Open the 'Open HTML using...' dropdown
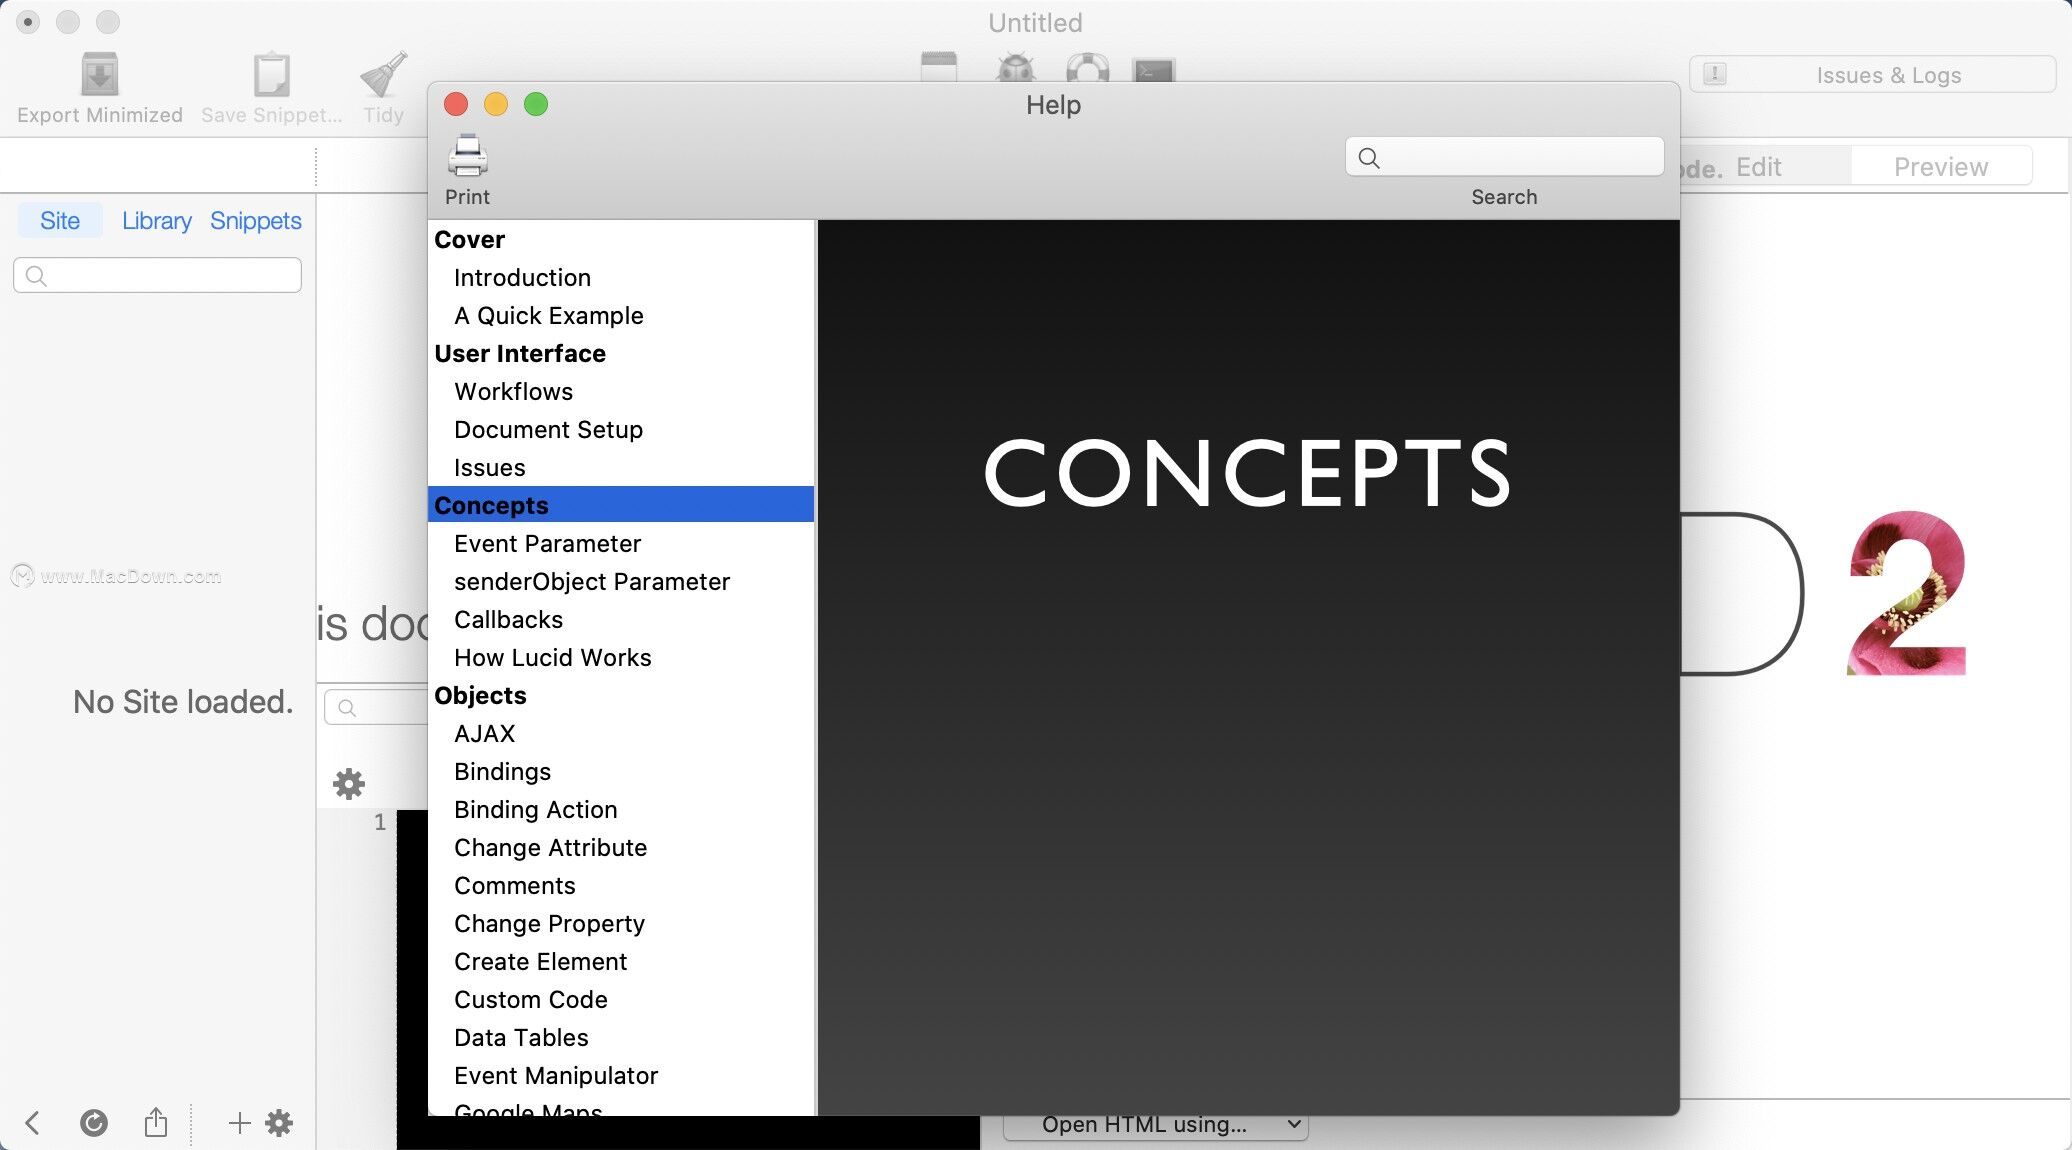The height and width of the screenshot is (1150, 2072). 1155,1124
